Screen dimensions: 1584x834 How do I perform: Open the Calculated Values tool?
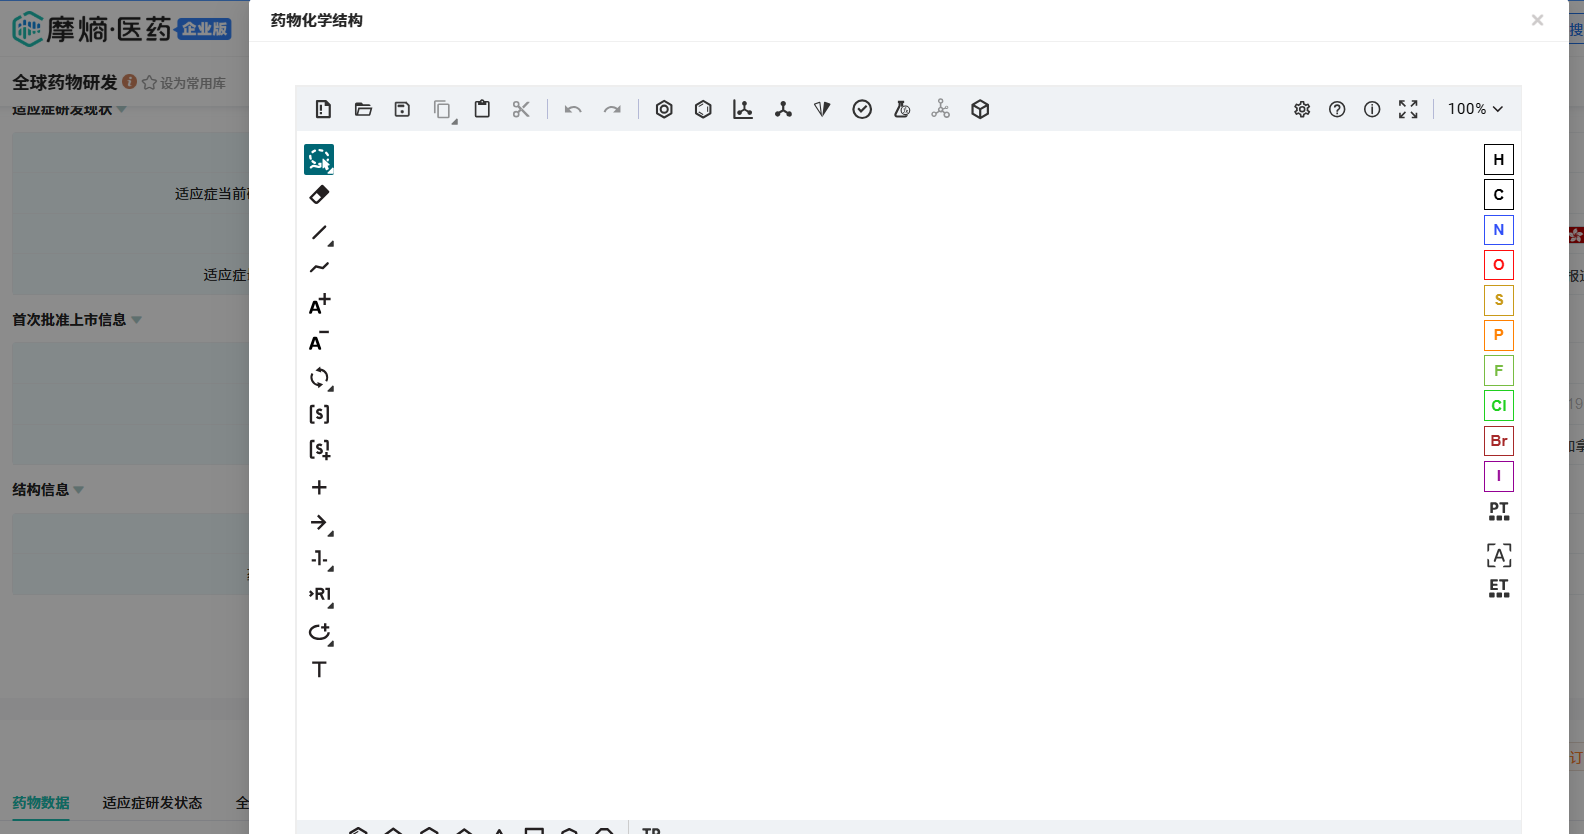point(902,109)
